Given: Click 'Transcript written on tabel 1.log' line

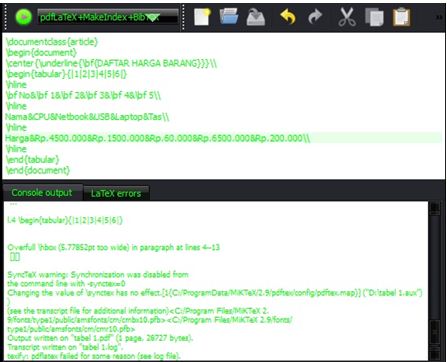Looking at the screenshot, I should tap(64, 347).
